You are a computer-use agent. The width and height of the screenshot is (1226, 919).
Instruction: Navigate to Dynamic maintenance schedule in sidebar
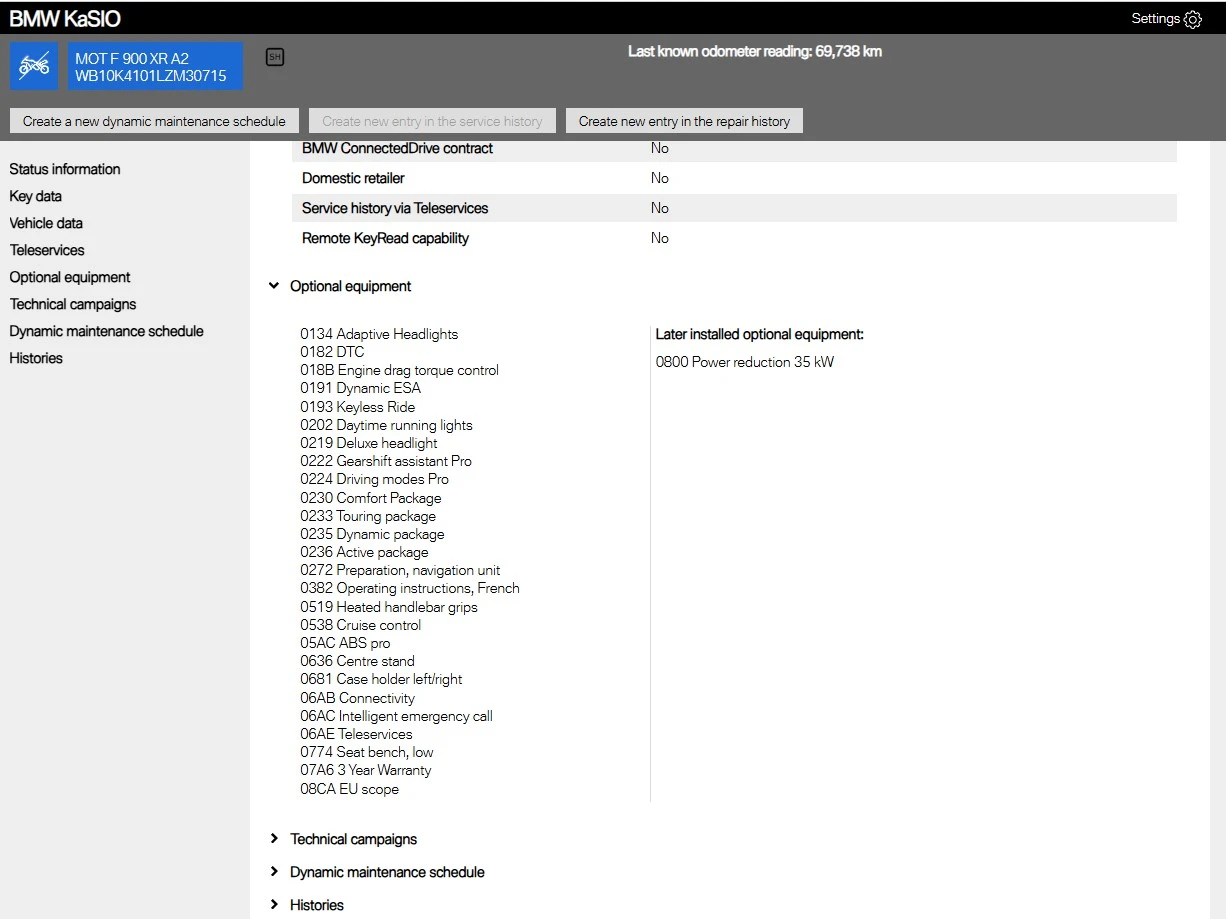107,331
